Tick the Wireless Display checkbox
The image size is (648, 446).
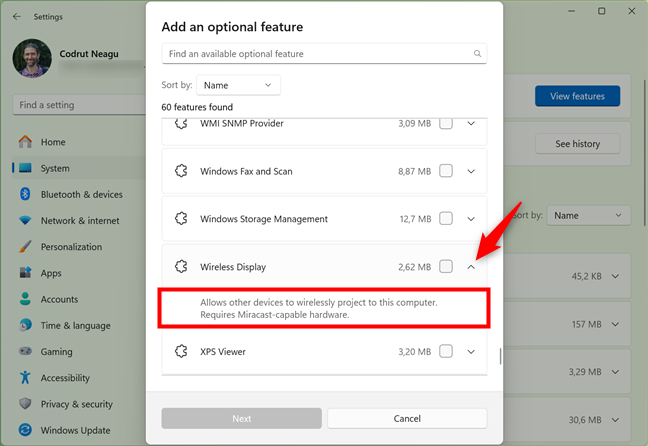pos(446,267)
